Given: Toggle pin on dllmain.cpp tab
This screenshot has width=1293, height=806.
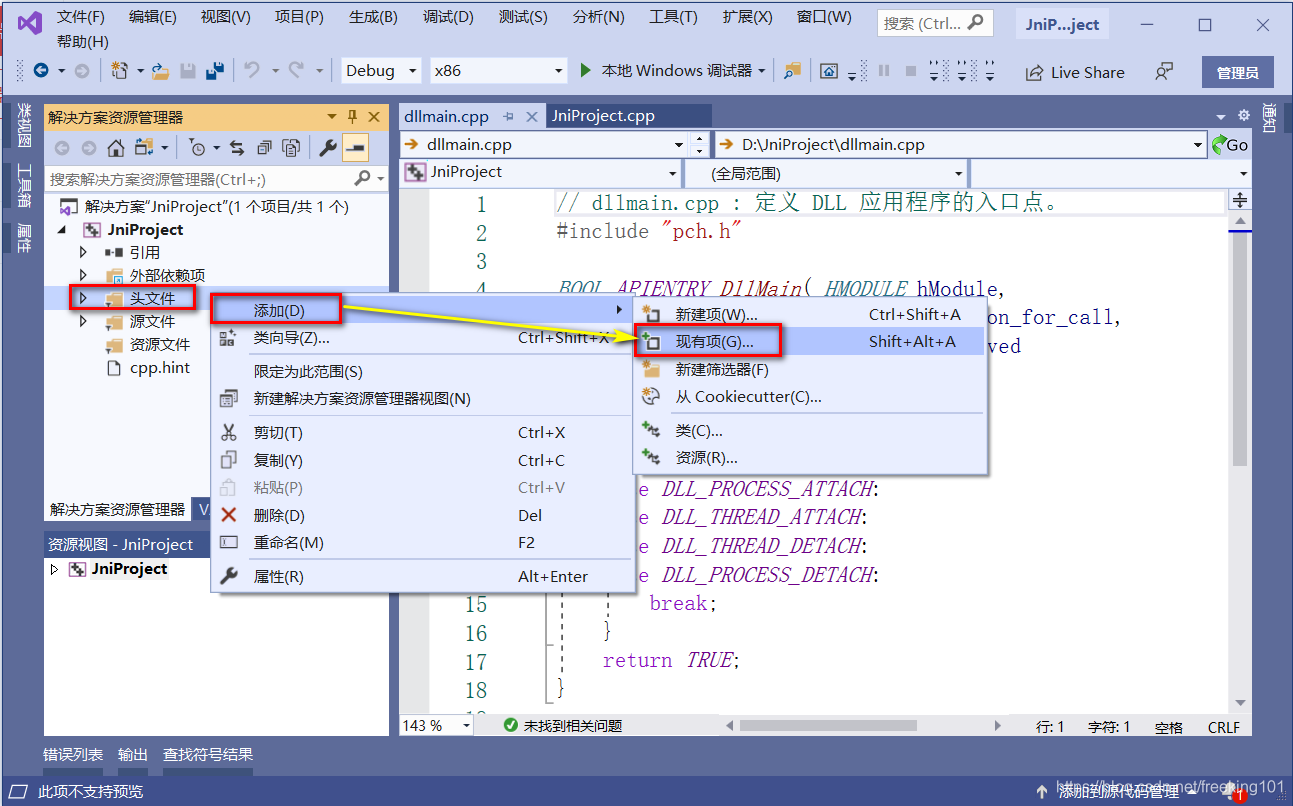Looking at the screenshot, I should [509, 116].
